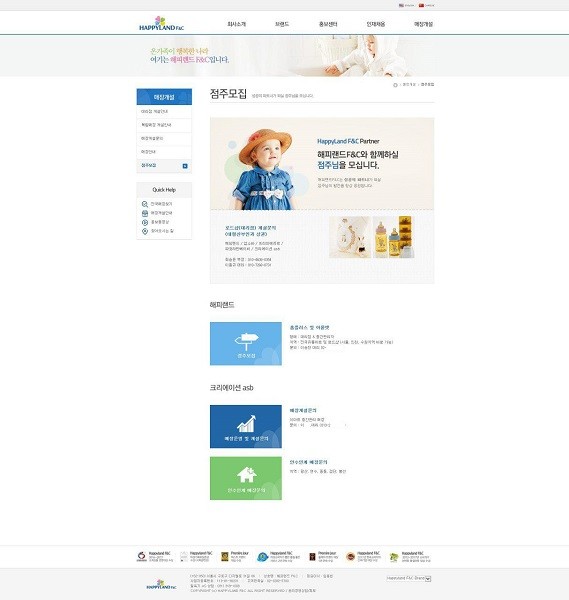
Task: Expand the plus icon beside 점주모집 in sidebar
Action: click(185, 166)
